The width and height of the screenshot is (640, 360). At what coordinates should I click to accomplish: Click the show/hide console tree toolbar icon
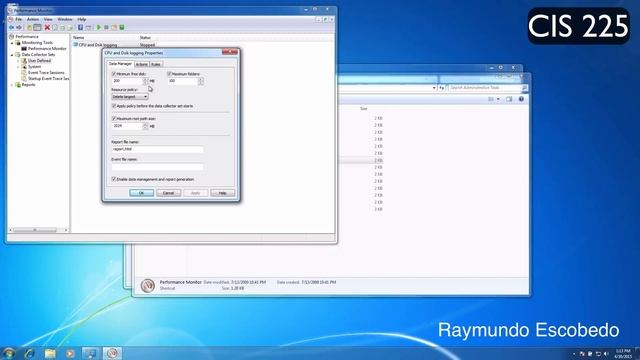[37, 27]
